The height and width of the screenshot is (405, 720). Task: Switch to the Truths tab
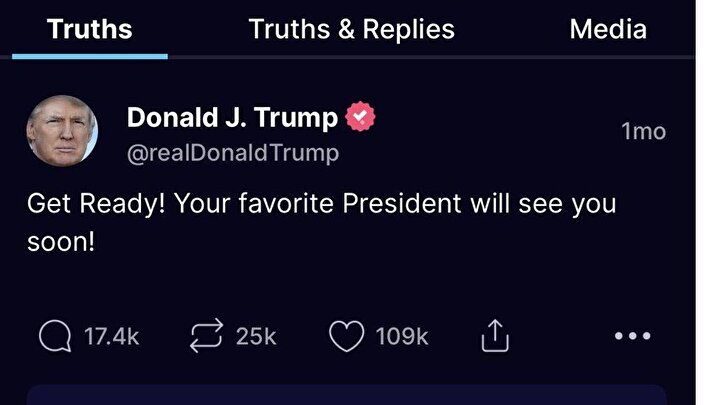point(90,29)
